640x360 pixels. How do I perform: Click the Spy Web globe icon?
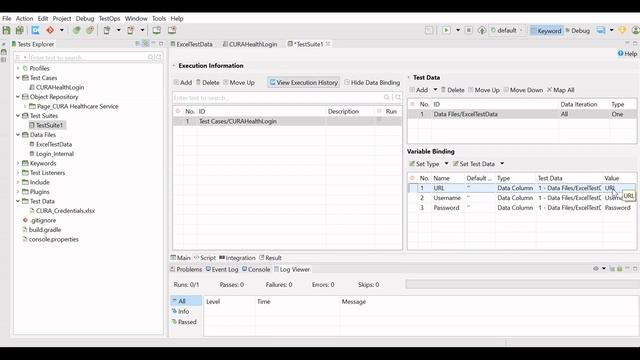(x=90, y=30)
